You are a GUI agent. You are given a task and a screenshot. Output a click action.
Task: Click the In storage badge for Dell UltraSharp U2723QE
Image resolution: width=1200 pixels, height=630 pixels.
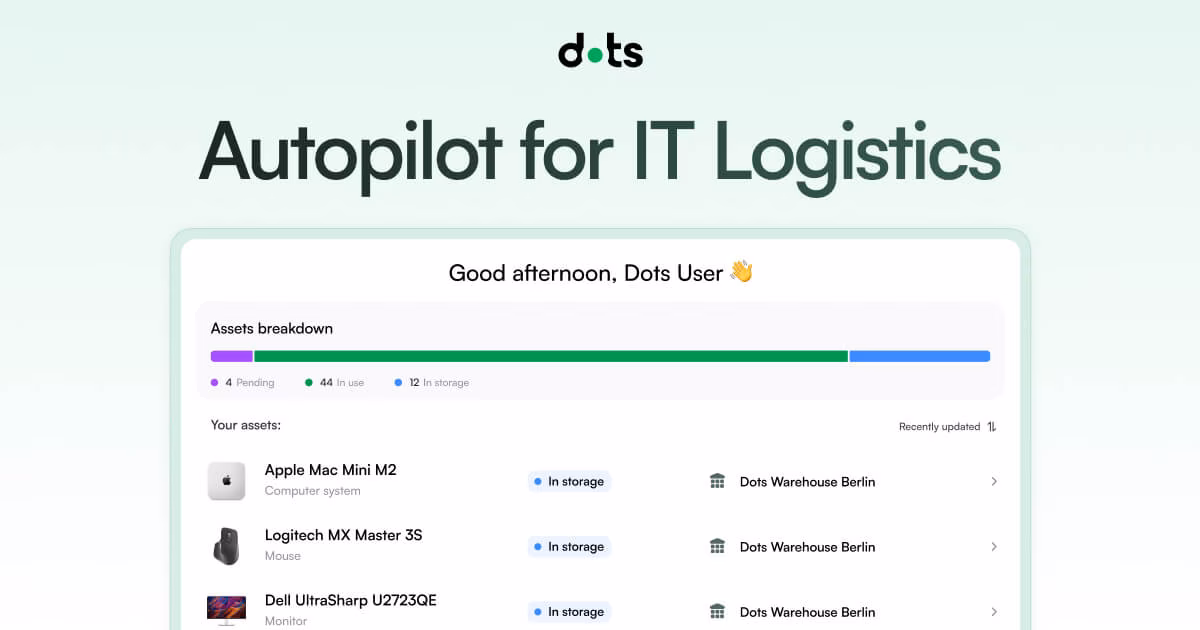coord(569,611)
